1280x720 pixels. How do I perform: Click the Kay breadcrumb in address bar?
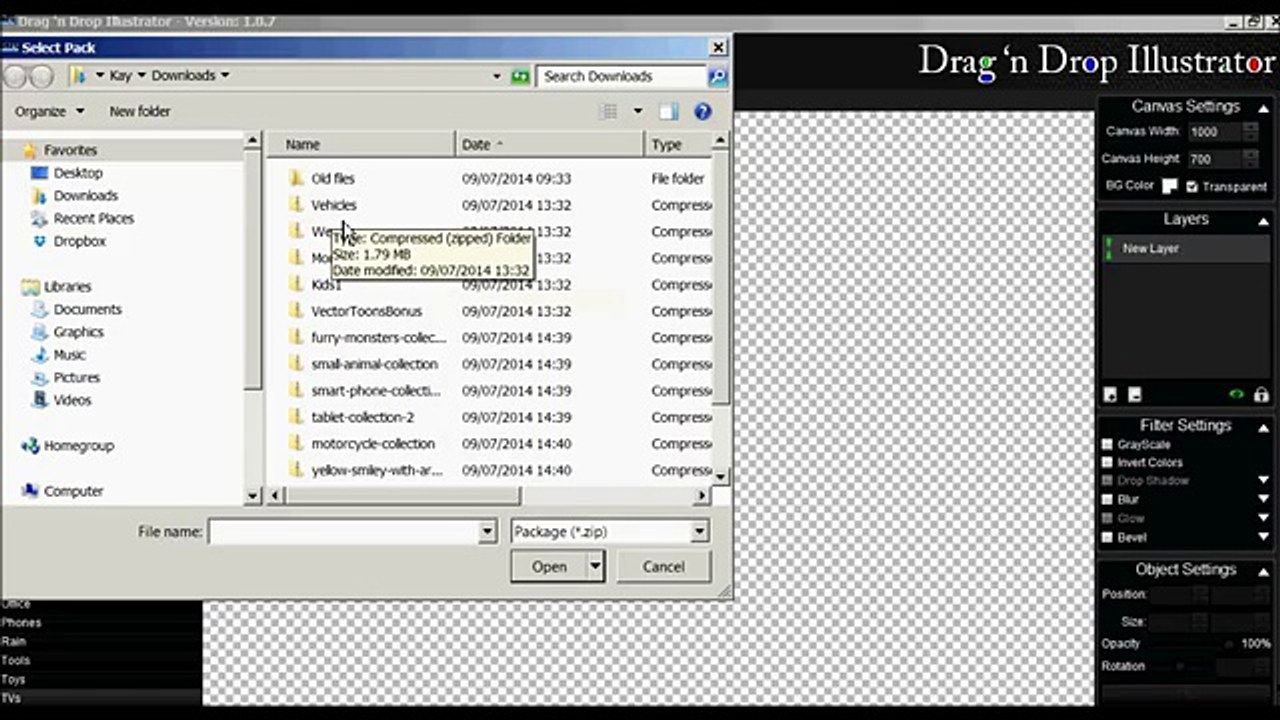click(121, 76)
